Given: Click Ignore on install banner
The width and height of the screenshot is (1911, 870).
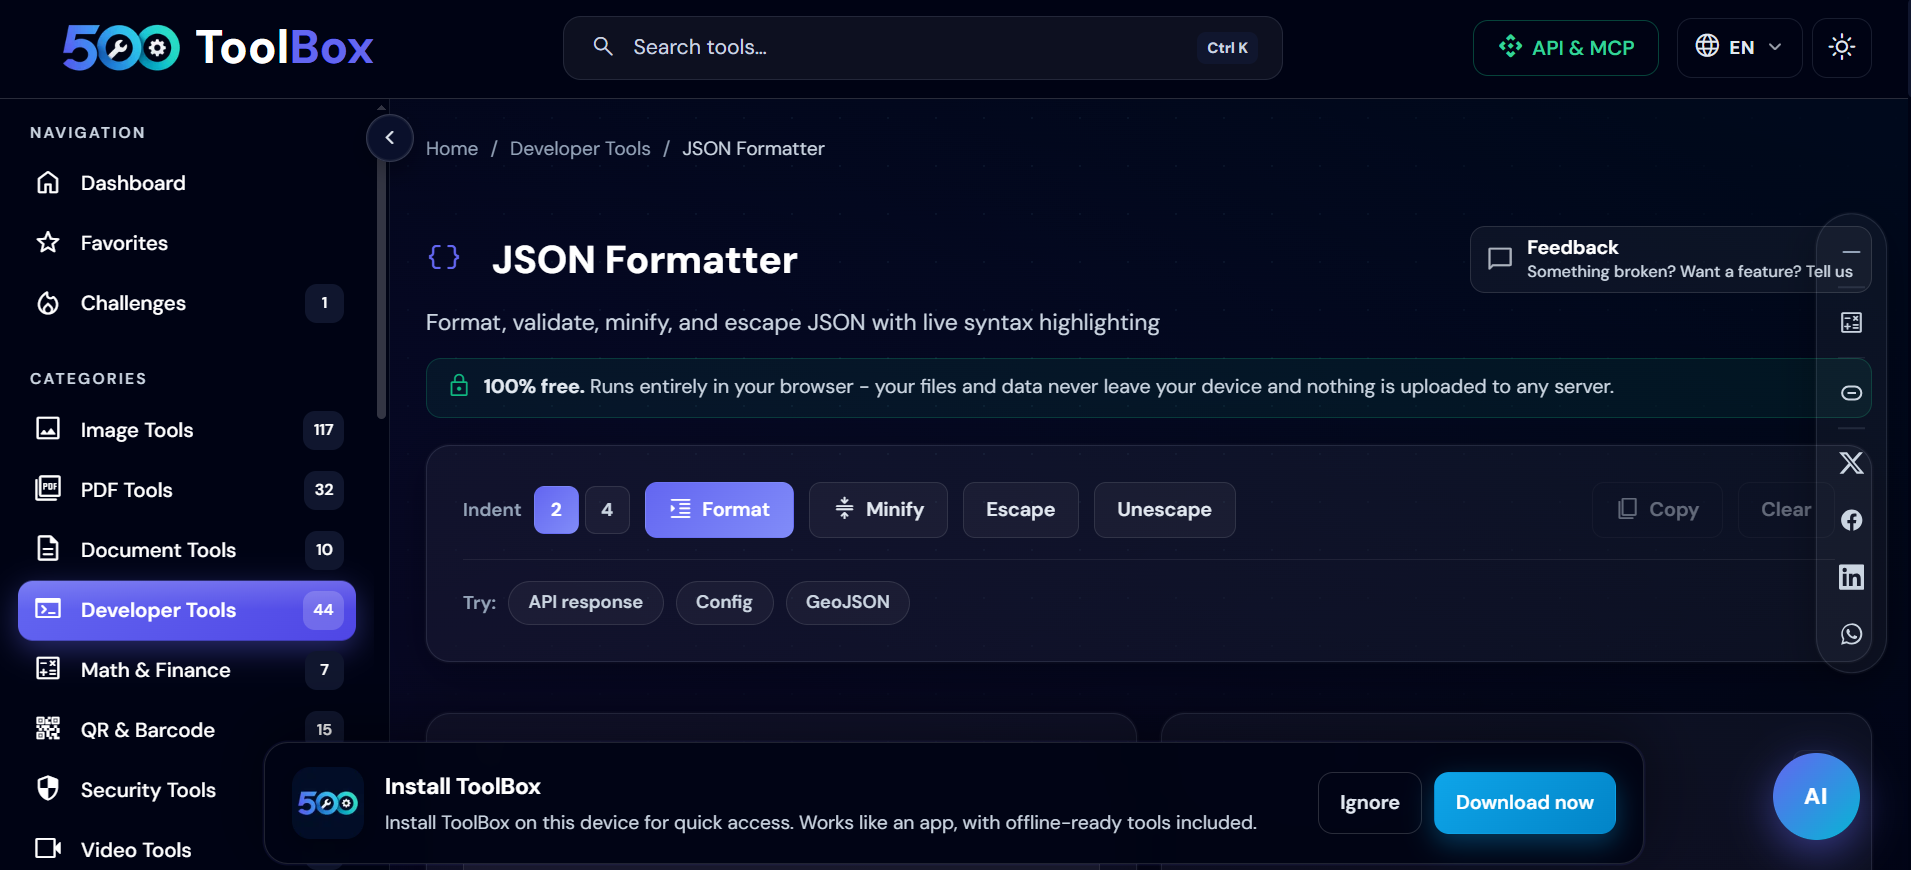Looking at the screenshot, I should tap(1369, 803).
